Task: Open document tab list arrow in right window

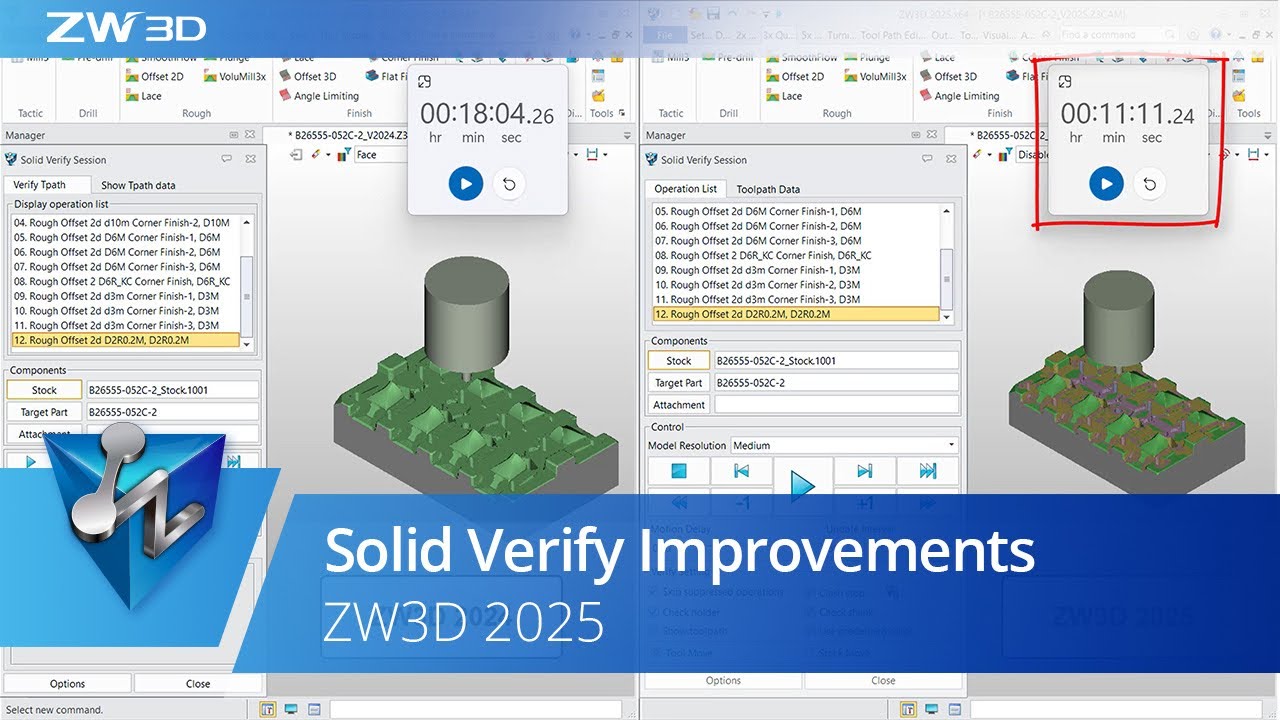Action: pyautogui.click(x=1267, y=135)
